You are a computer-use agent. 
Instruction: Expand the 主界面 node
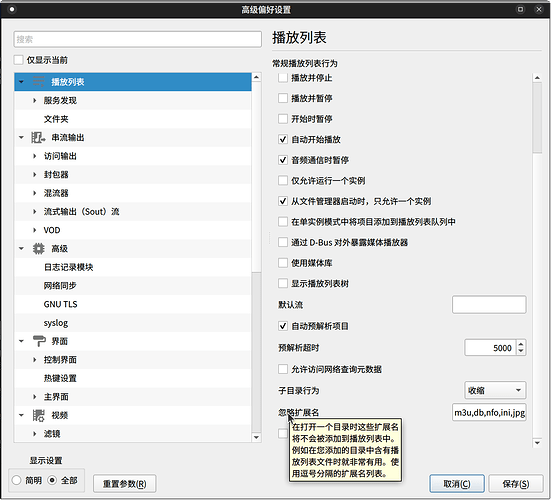pyautogui.click(x=34, y=397)
